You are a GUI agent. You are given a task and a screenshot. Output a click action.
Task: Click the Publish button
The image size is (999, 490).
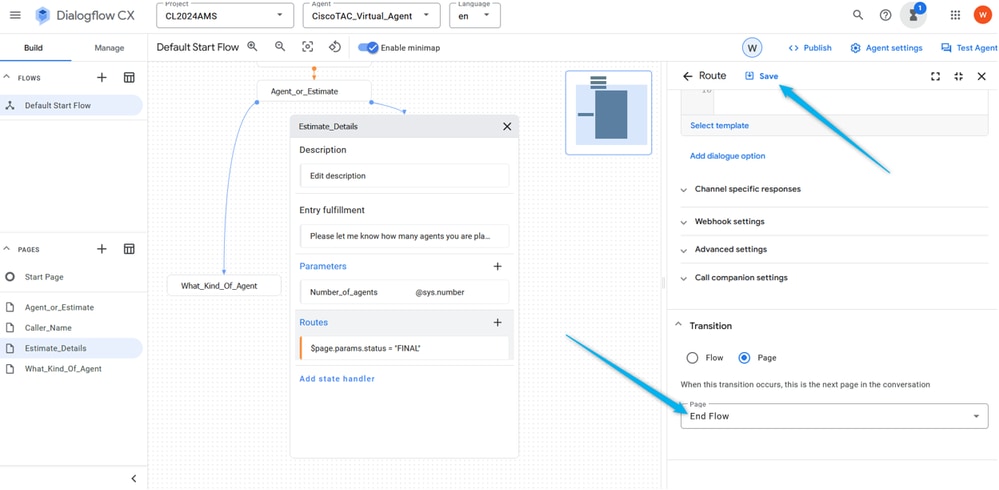coord(810,48)
